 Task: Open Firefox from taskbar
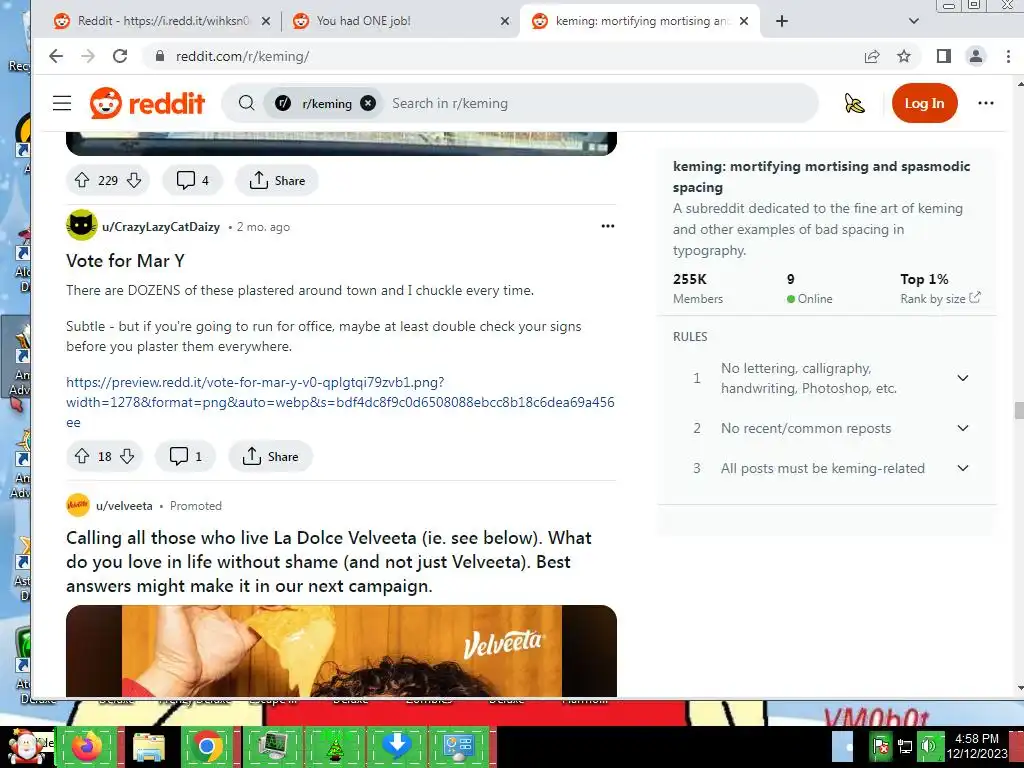tap(87, 746)
